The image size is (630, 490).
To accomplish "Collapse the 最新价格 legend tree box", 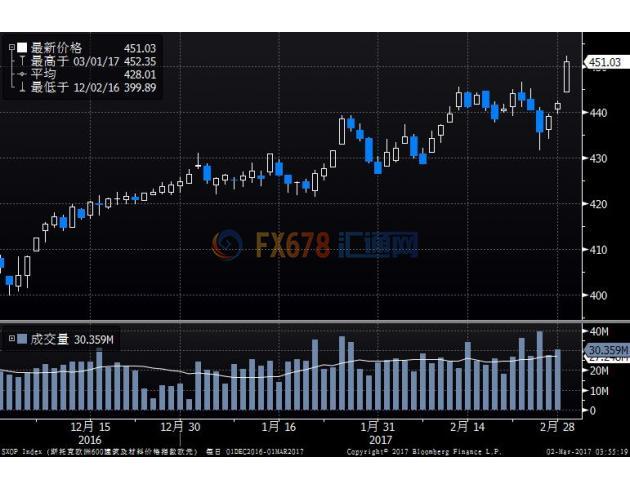I will click(12, 47).
